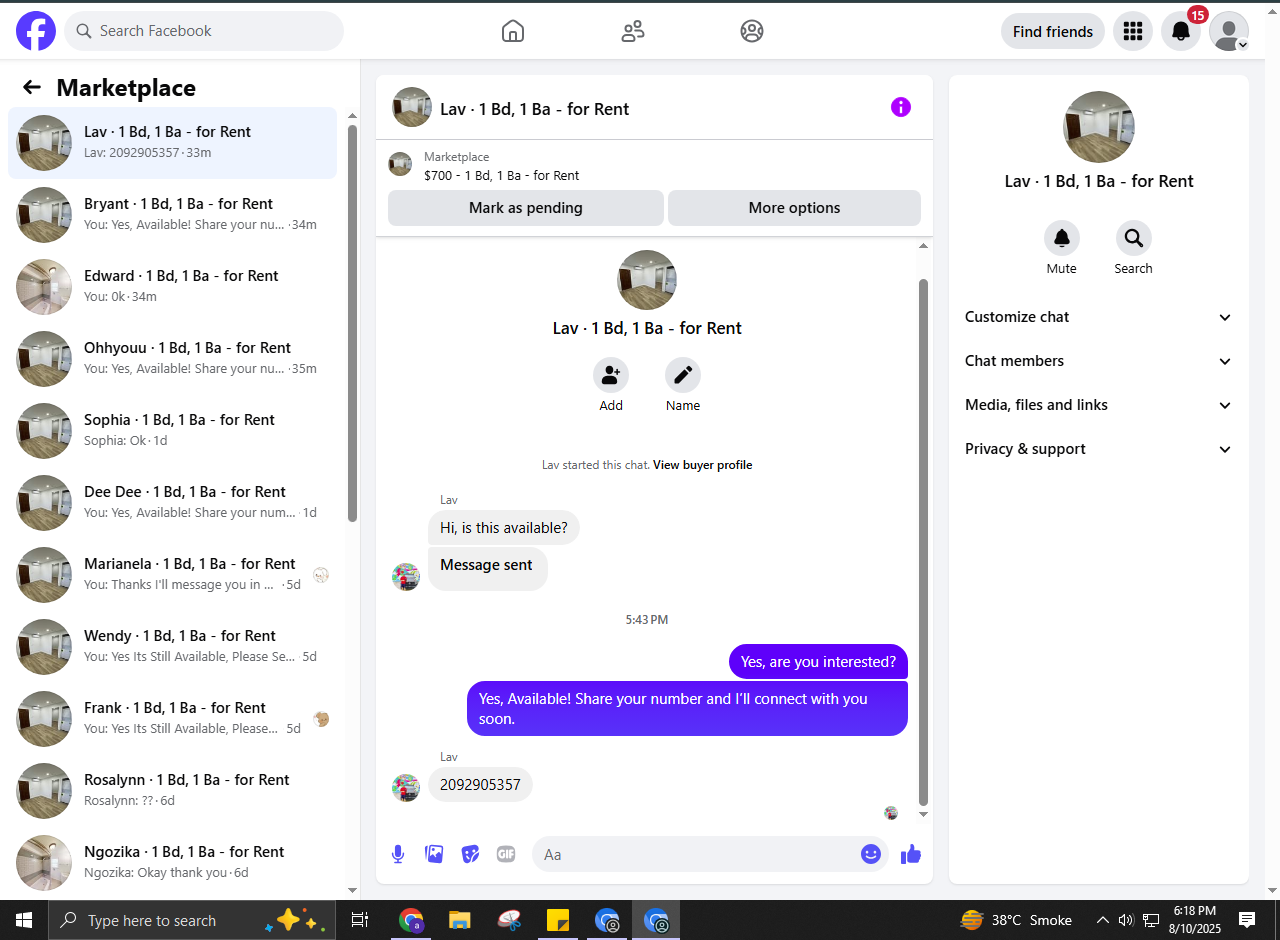Click the Windows taskbar search box
1280x940 pixels.
click(x=190, y=920)
